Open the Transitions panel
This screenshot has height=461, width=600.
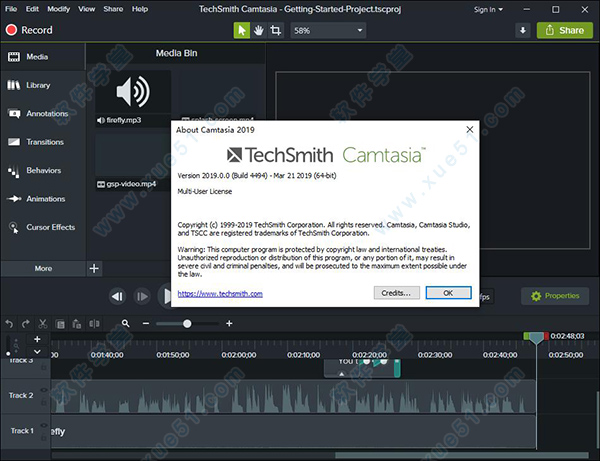(x=42, y=142)
